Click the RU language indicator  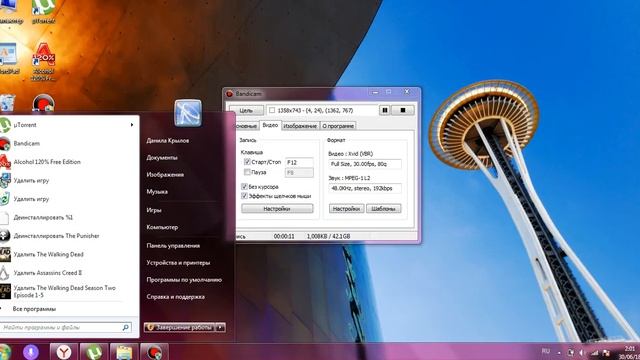pos(546,351)
